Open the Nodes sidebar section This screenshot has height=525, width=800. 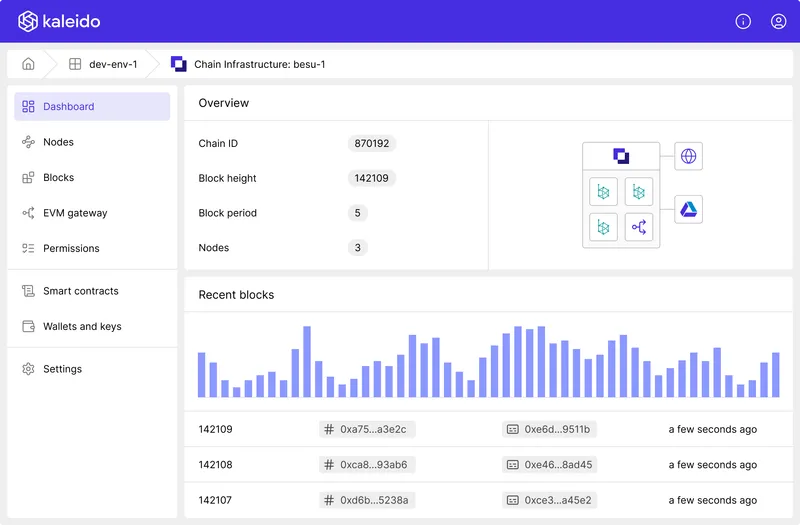[x=58, y=142]
